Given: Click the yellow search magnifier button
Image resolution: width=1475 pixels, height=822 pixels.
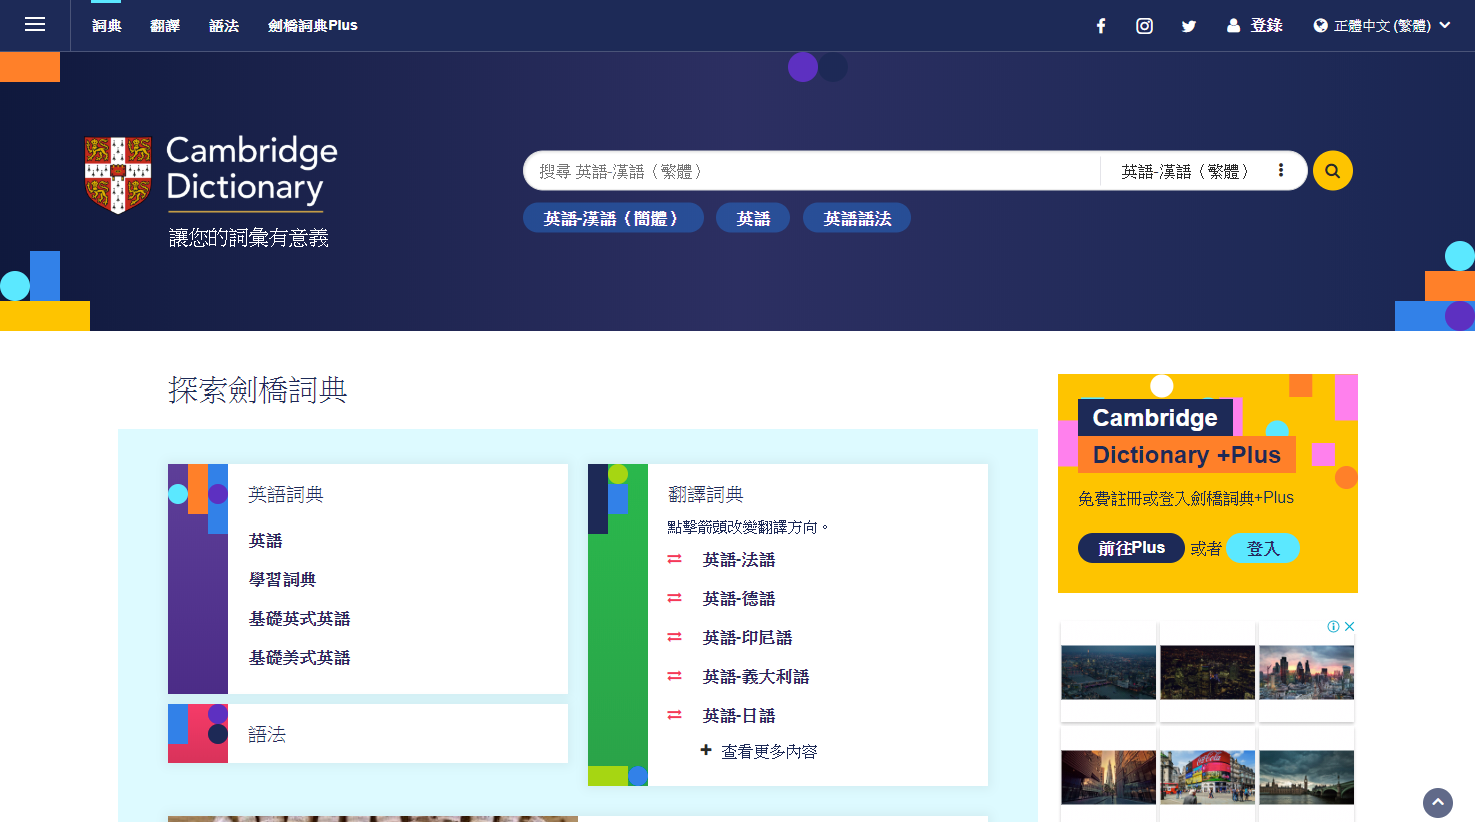Looking at the screenshot, I should point(1333,171).
